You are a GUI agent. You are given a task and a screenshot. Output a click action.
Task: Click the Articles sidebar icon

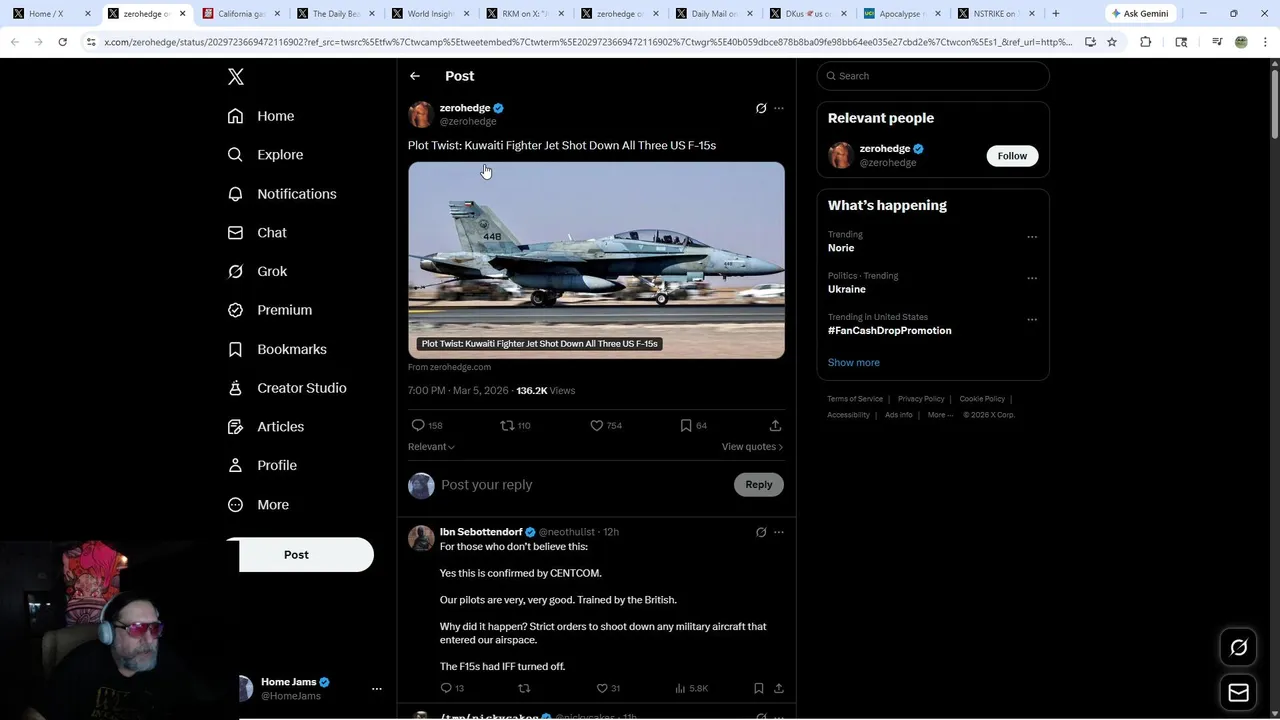pyautogui.click(x=236, y=427)
